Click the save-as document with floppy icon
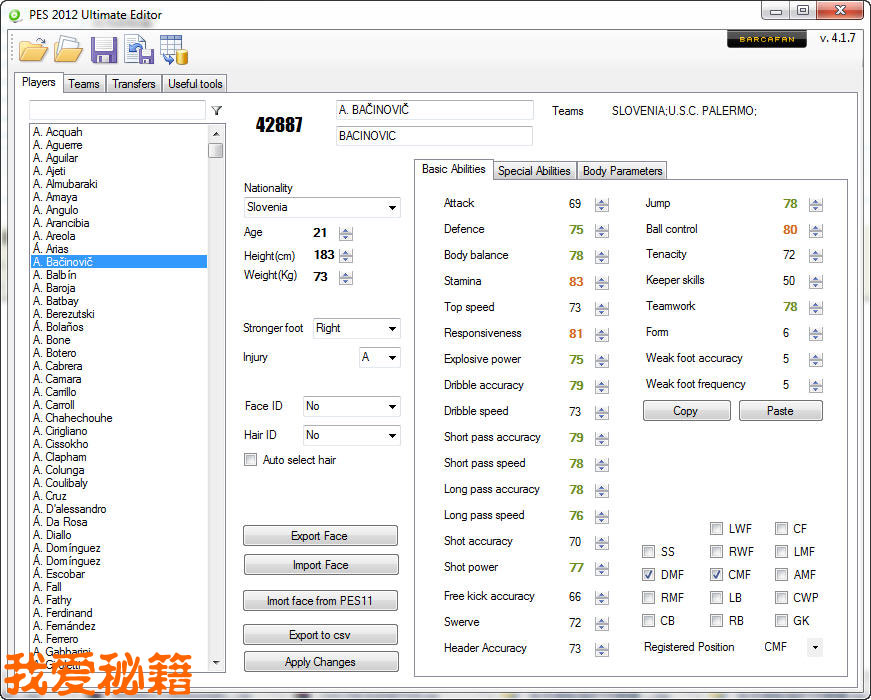 pos(139,49)
